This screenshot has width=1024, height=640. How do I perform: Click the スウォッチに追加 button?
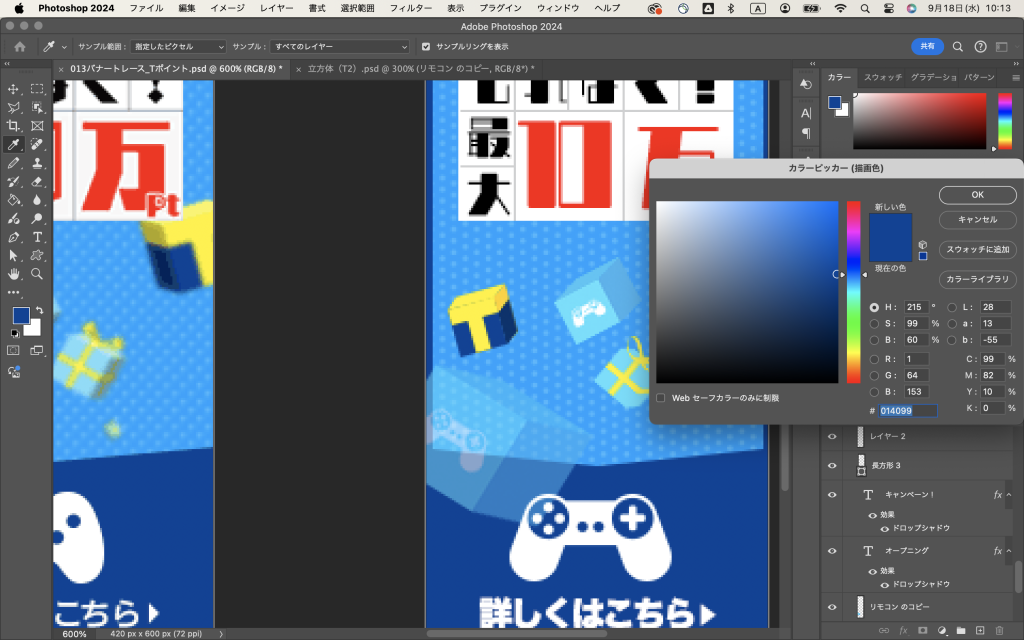click(x=977, y=249)
